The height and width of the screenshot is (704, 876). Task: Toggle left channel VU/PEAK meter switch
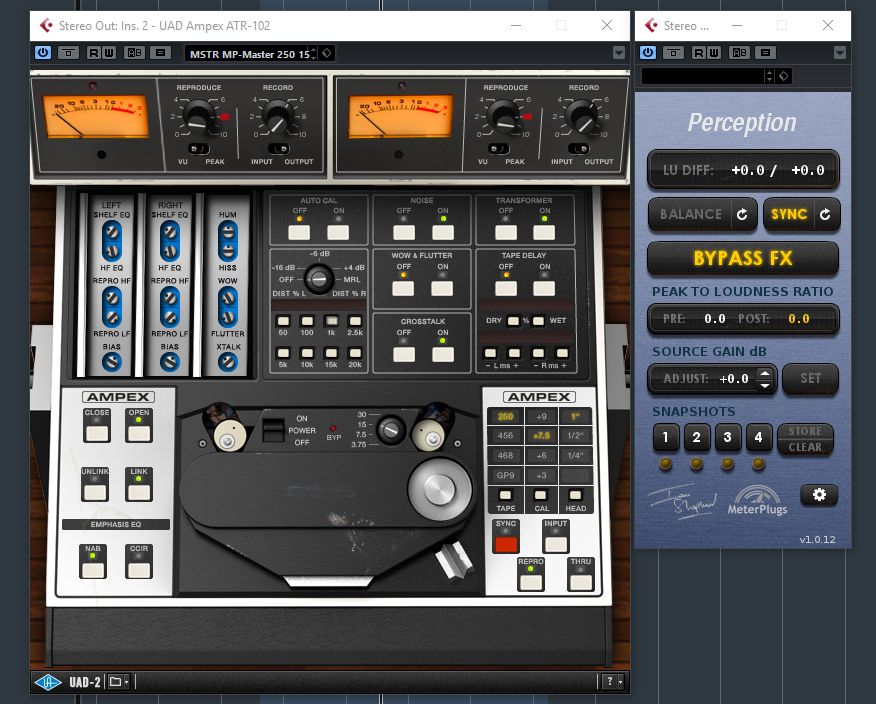(x=198, y=149)
